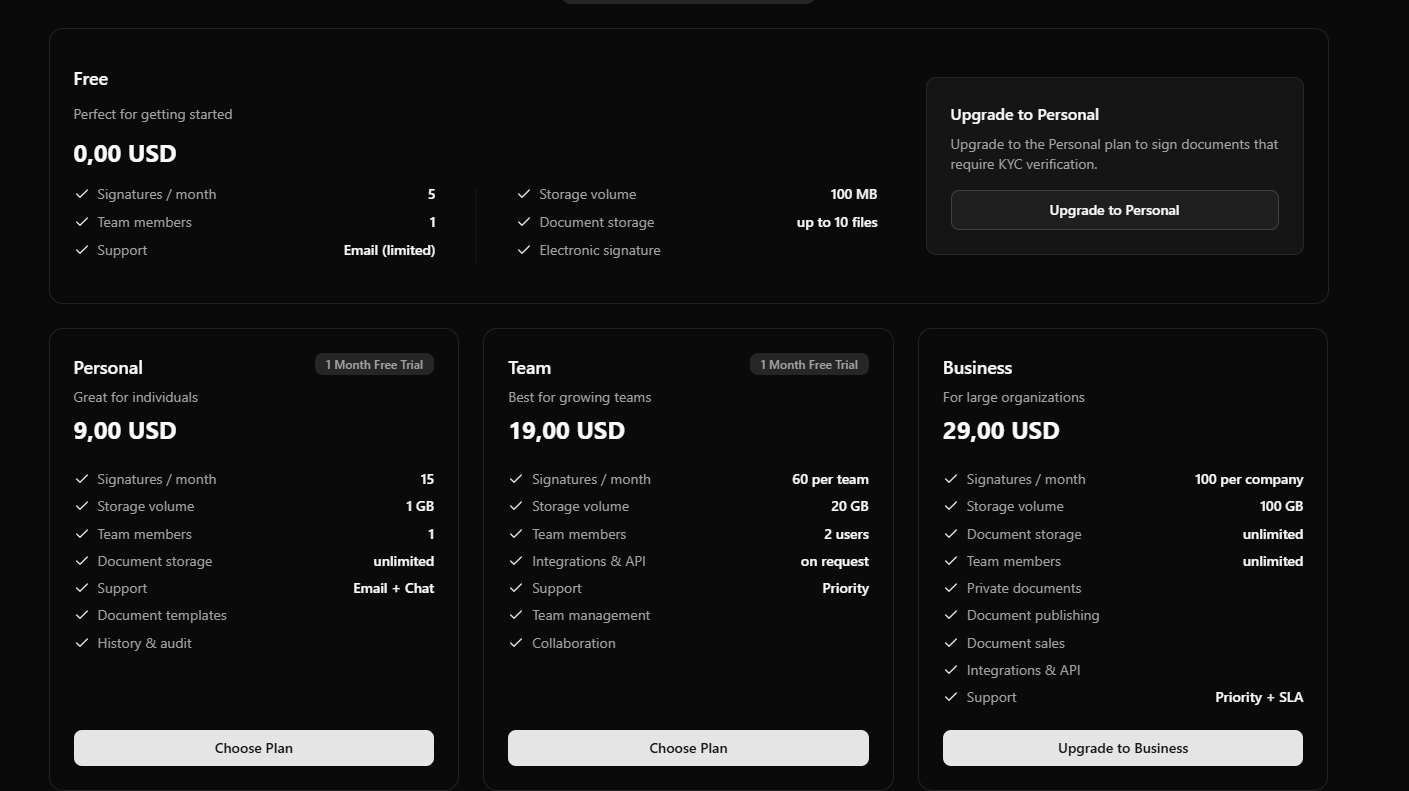Click checkmark next to Electronic signature feature

coord(524,250)
